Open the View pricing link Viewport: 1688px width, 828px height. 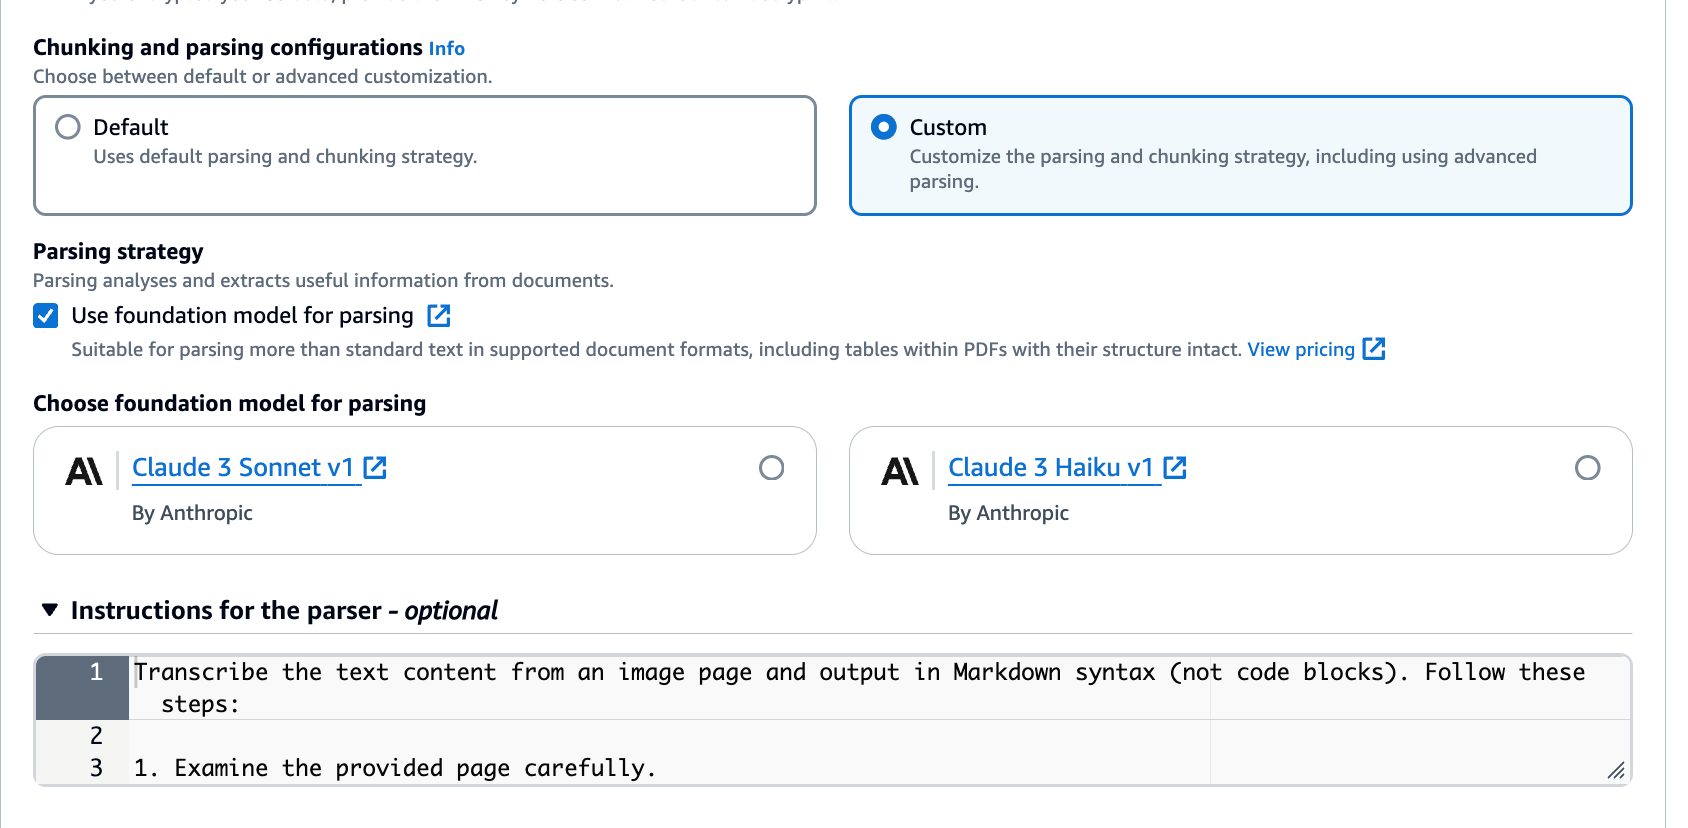tap(1301, 349)
